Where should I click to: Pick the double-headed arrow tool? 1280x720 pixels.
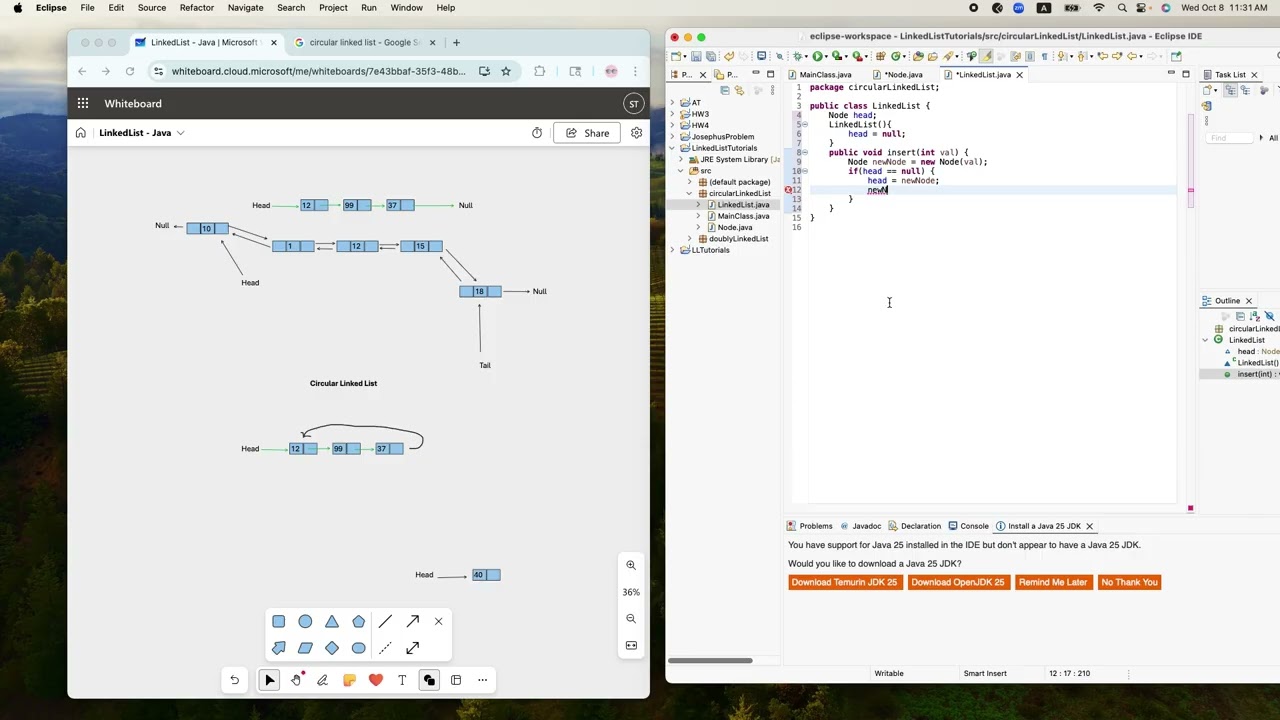pyautogui.click(x=412, y=648)
